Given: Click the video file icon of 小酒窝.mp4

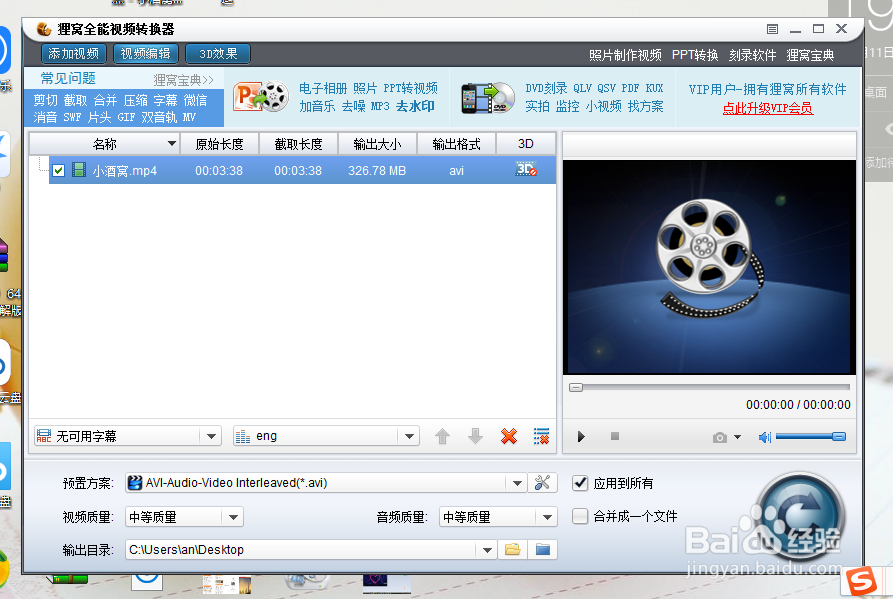Looking at the screenshot, I should point(79,170).
